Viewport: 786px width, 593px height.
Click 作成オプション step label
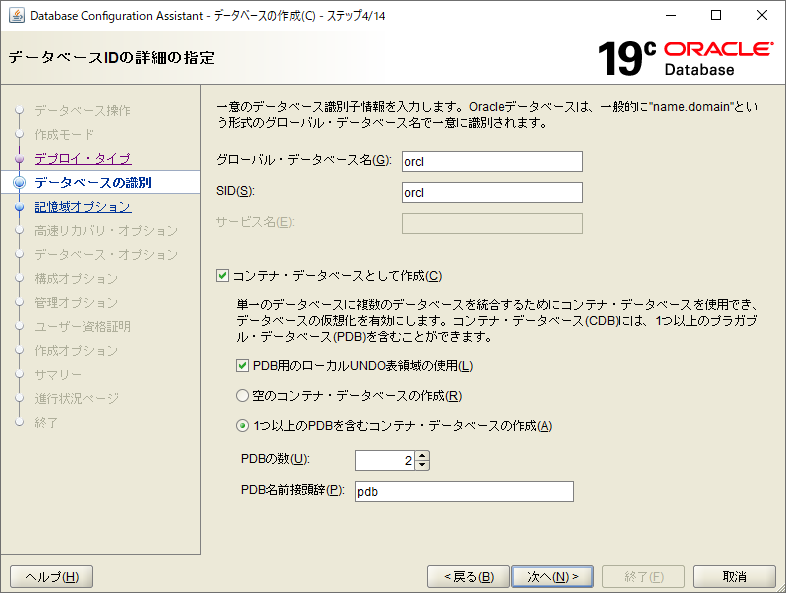(x=76, y=351)
